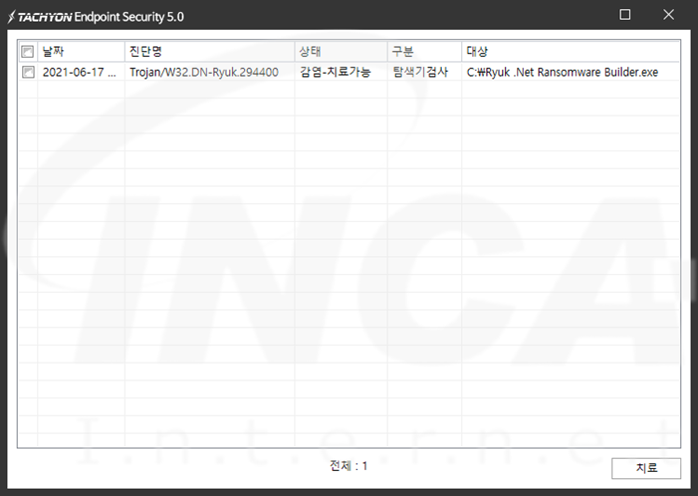
Task: Click the TACHYON Endpoint Security 5.0 title
Action: 101,17
